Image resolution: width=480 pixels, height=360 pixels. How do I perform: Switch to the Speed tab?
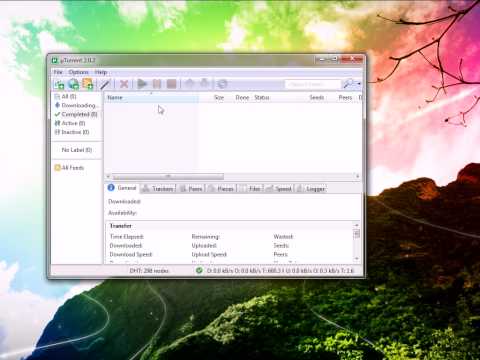pyautogui.click(x=279, y=189)
